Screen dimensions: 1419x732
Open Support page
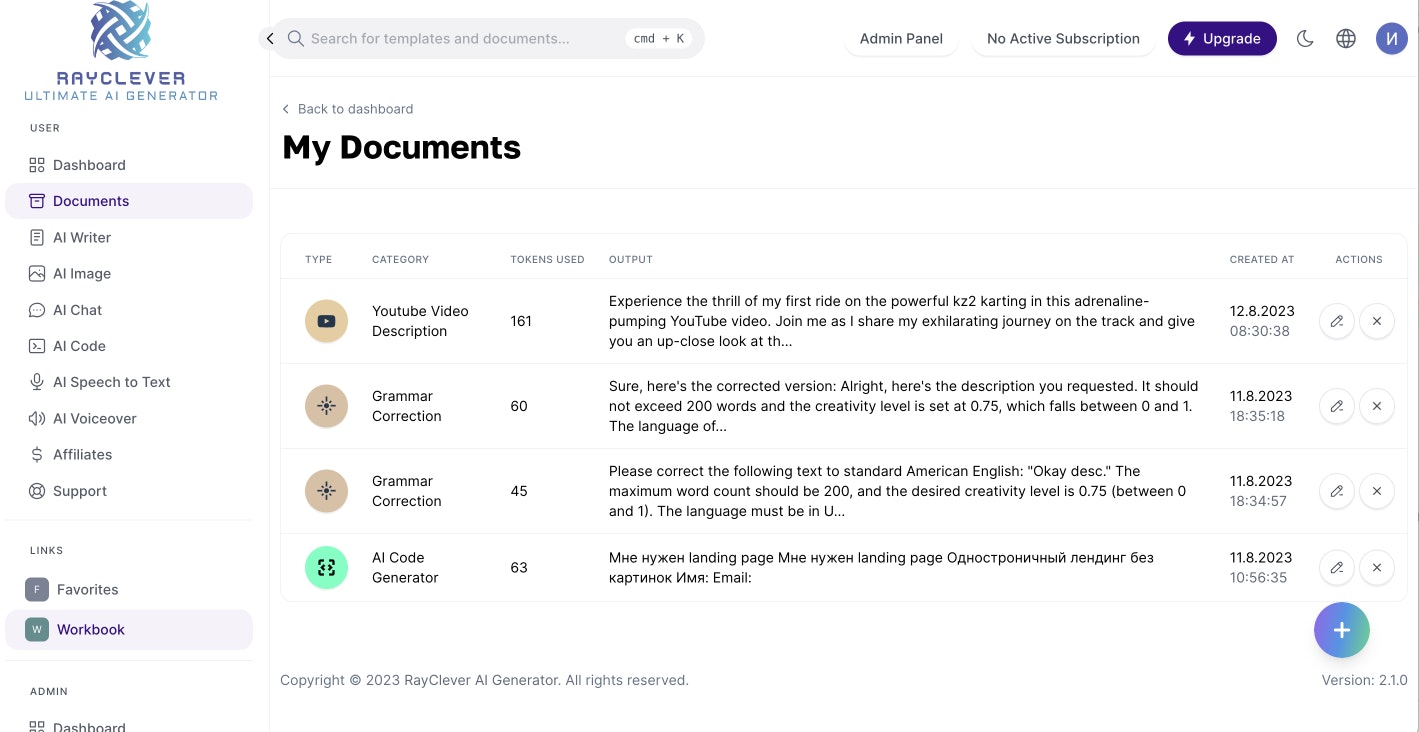coord(129,491)
